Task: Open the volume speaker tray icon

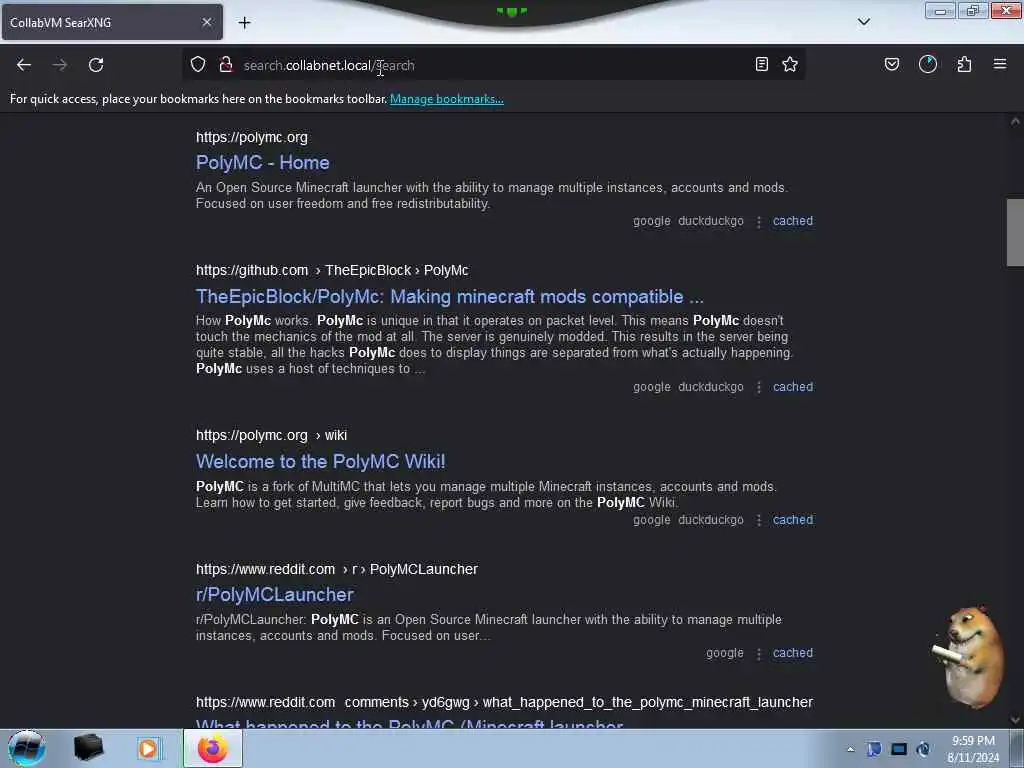Action: (923, 749)
